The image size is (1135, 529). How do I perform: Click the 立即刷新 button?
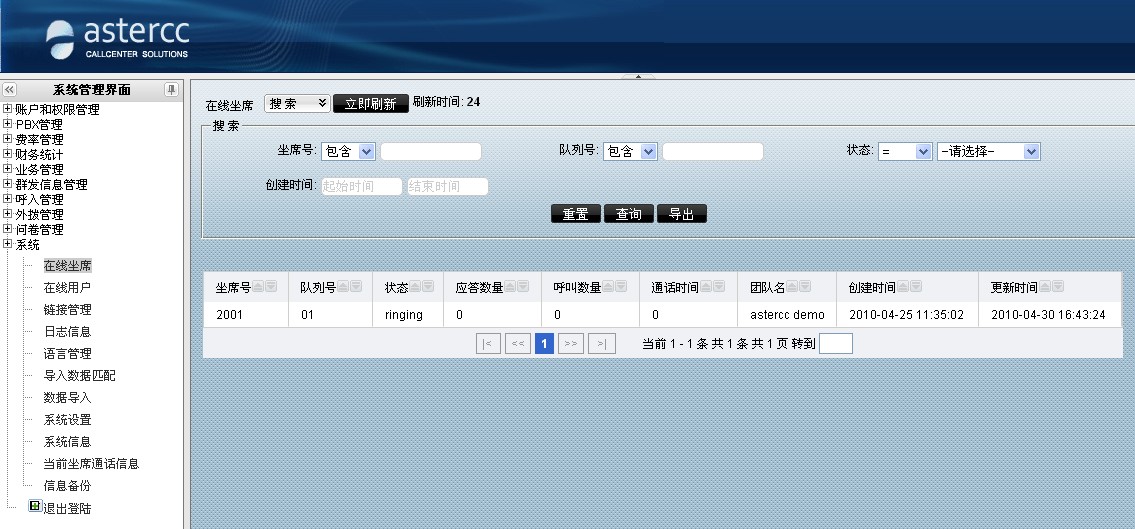pos(371,103)
